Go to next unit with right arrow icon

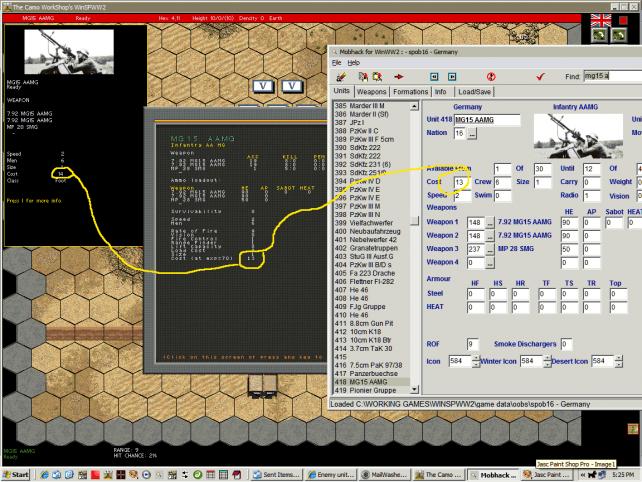click(x=452, y=76)
